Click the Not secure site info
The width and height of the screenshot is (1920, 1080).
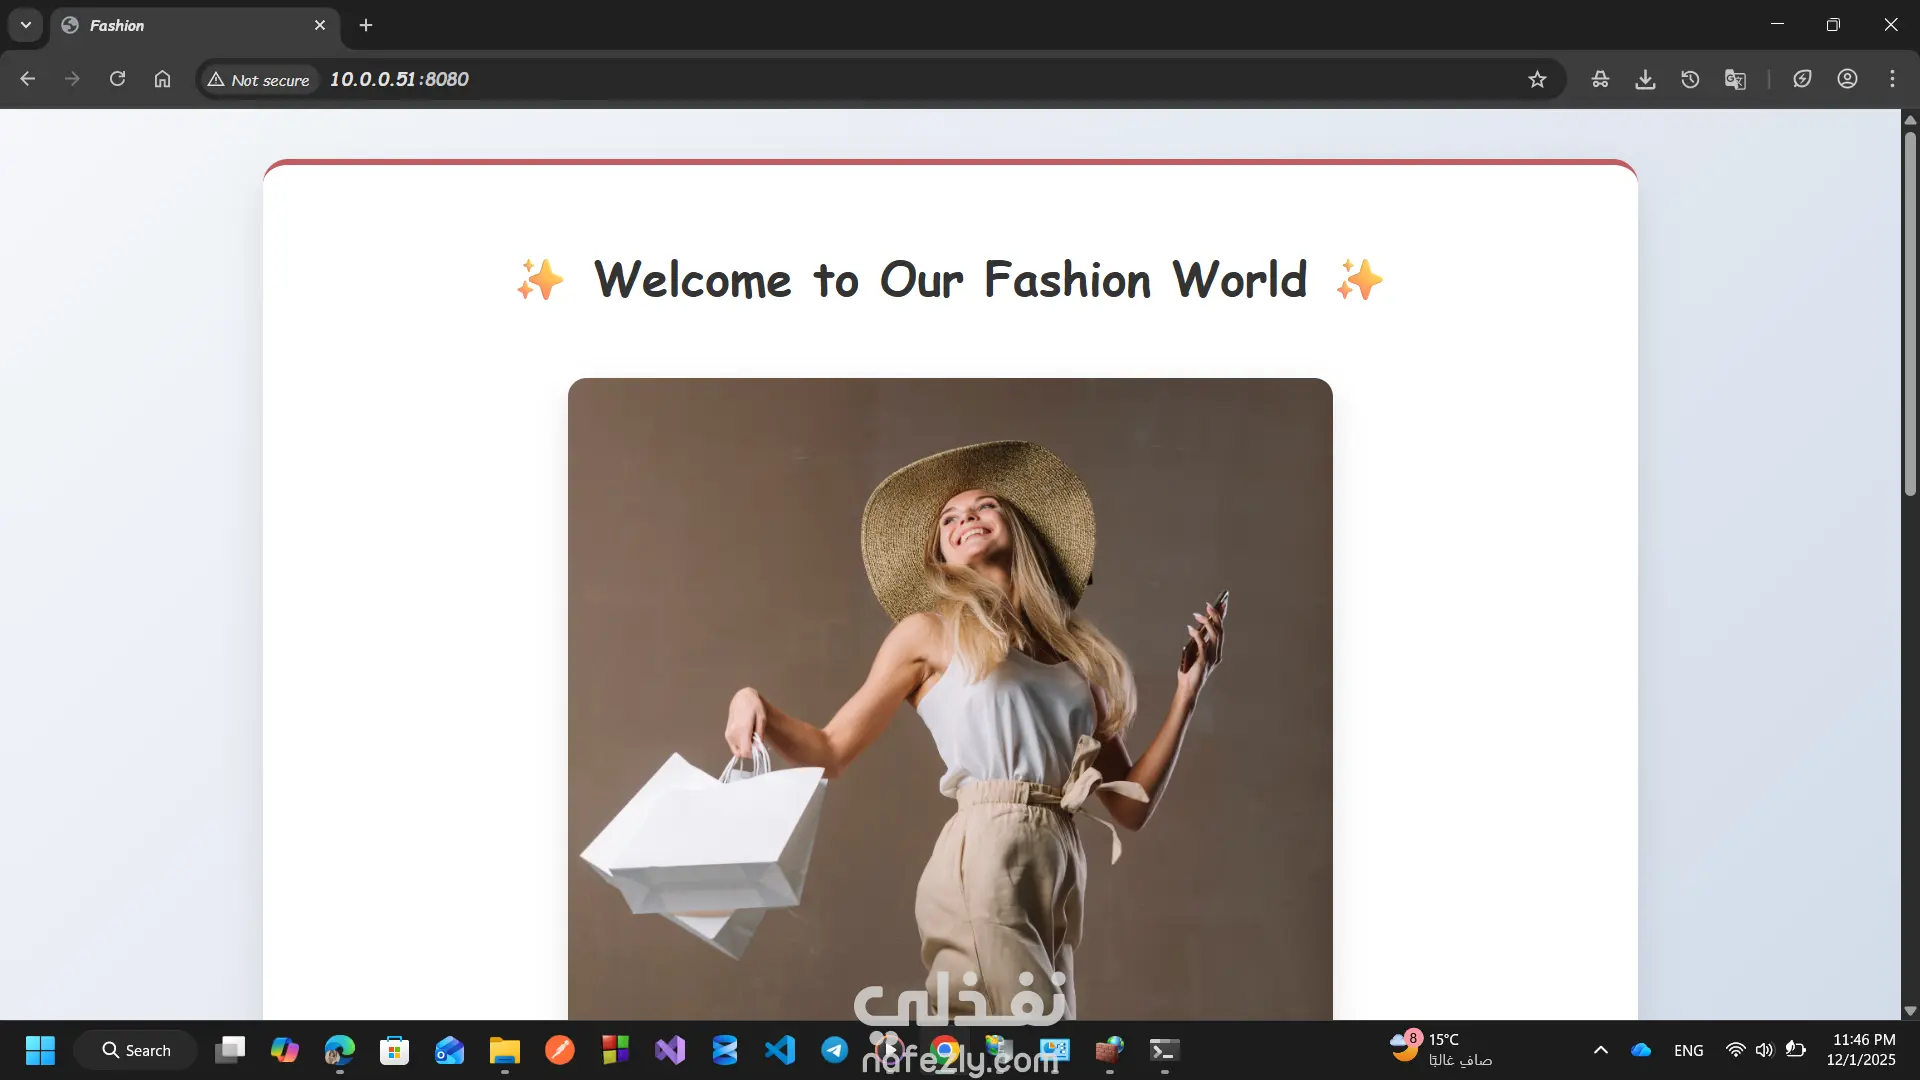[259, 79]
